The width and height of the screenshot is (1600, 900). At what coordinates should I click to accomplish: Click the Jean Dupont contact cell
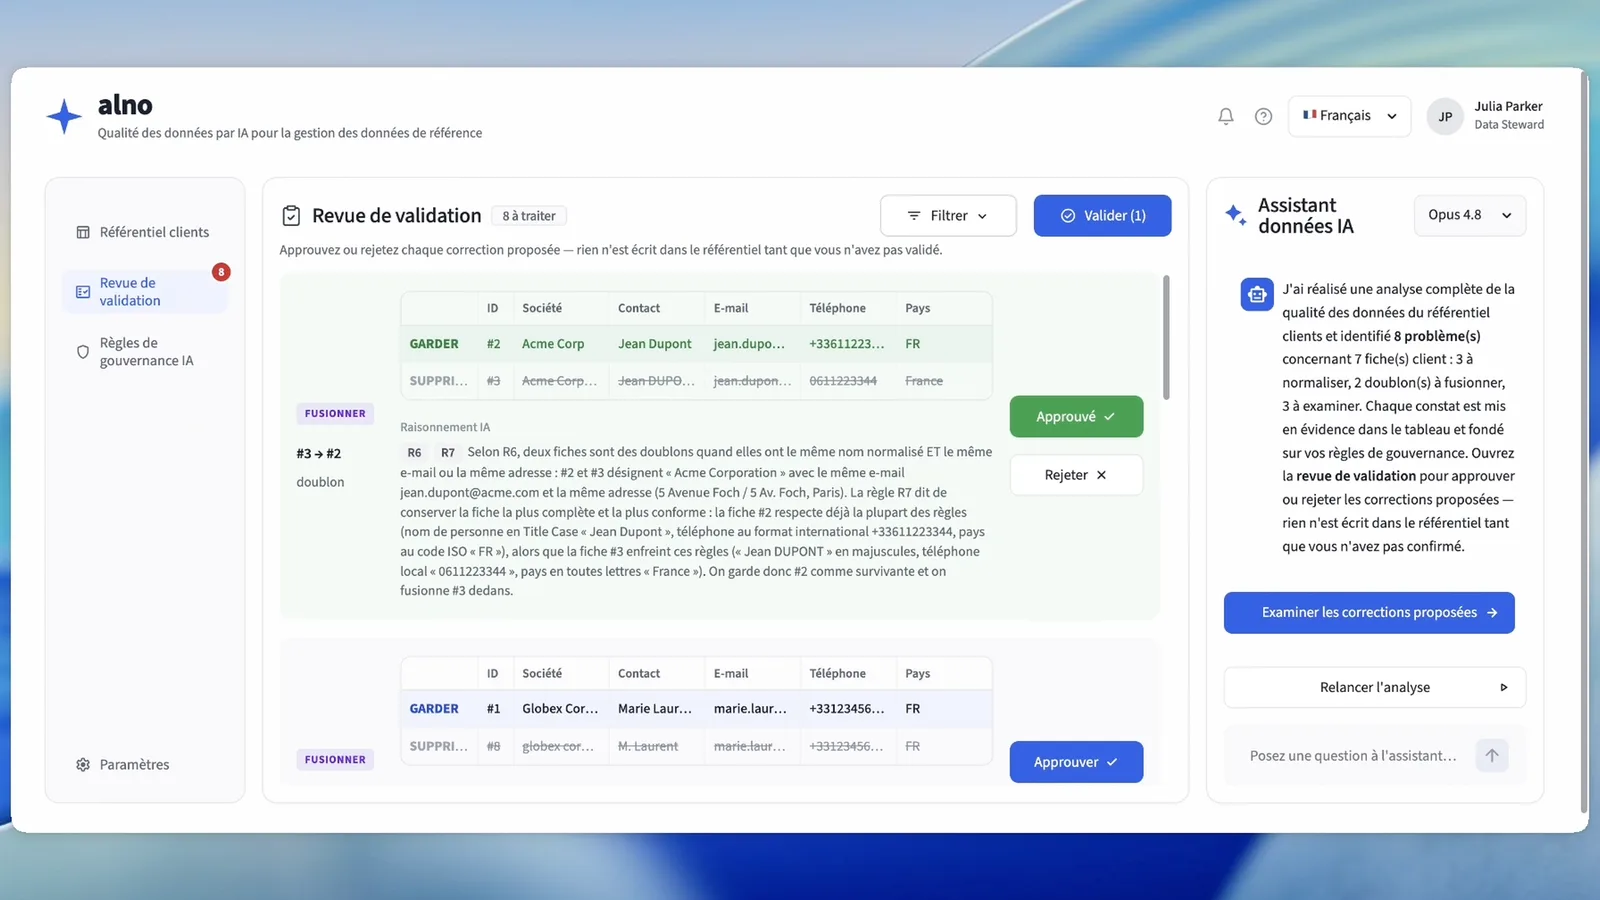[654, 344]
